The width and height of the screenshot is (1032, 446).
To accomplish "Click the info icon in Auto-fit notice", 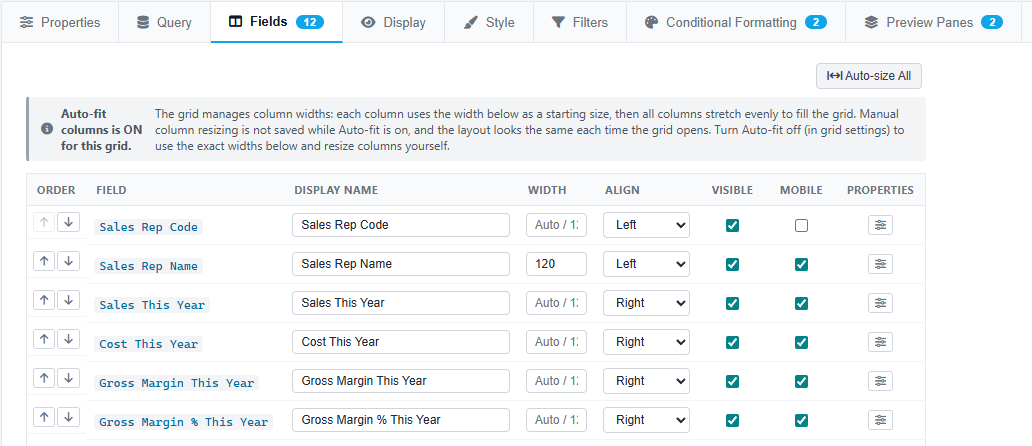I will 47,129.
